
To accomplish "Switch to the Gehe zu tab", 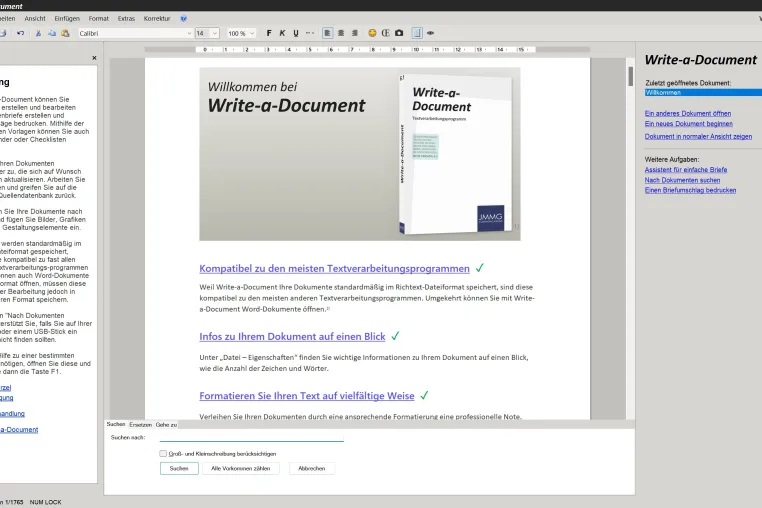I will [166, 424].
